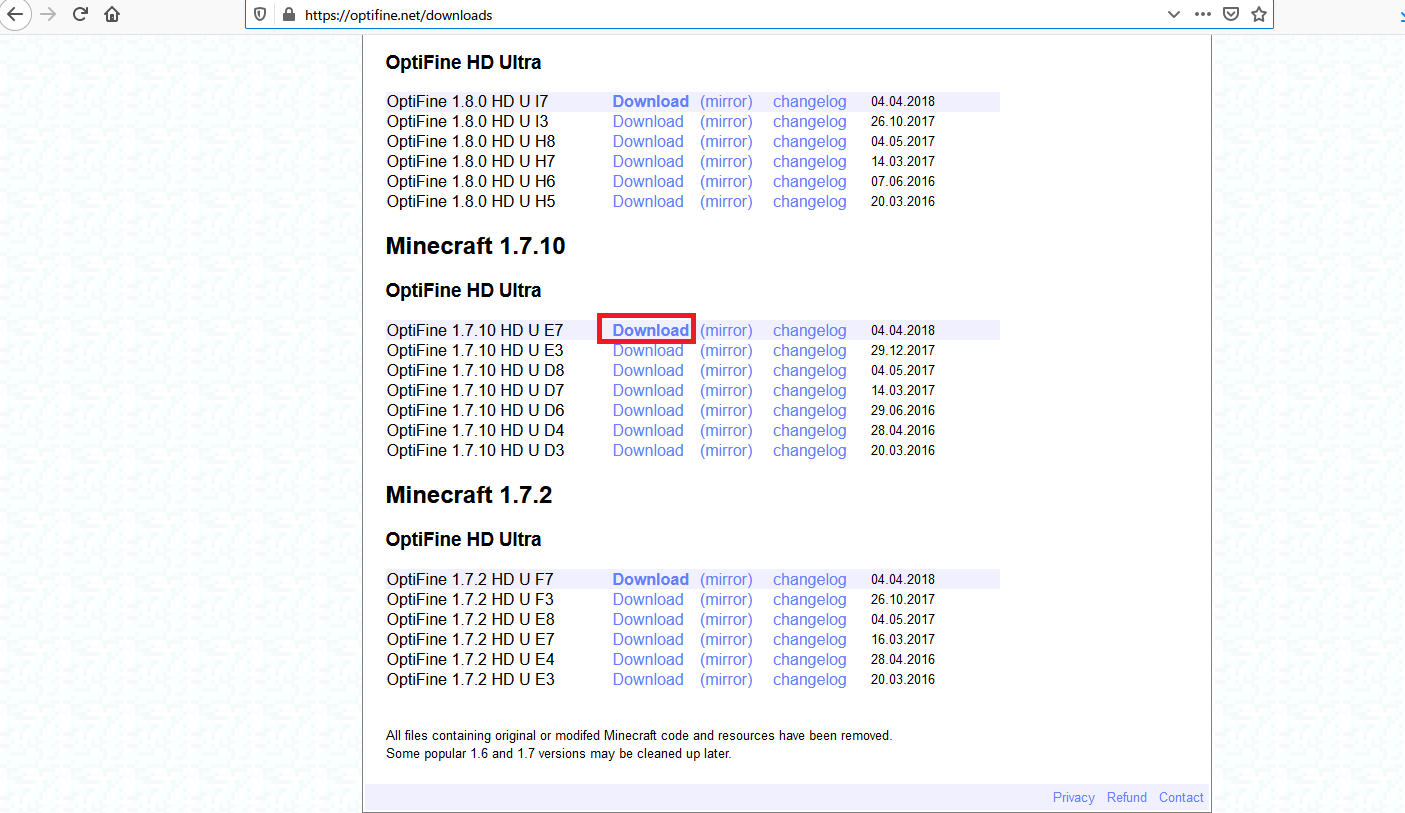
Task: Click Download for OptiFine 1.8.0 HD U H5
Action: click(648, 201)
